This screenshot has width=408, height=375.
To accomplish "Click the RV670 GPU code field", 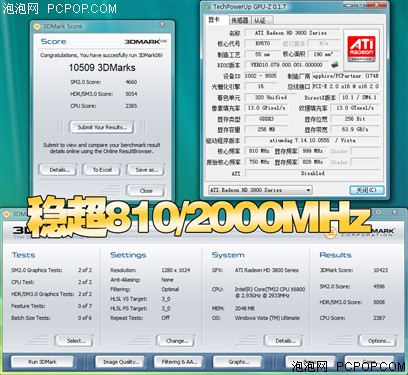I will click(x=262, y=44).
